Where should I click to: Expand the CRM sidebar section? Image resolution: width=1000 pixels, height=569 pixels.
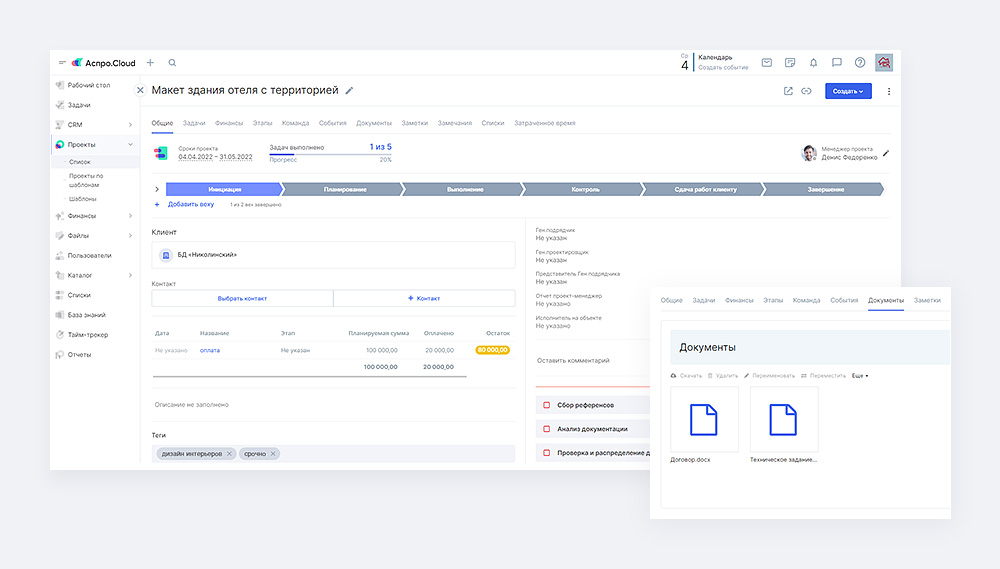[x=130, y=125]
